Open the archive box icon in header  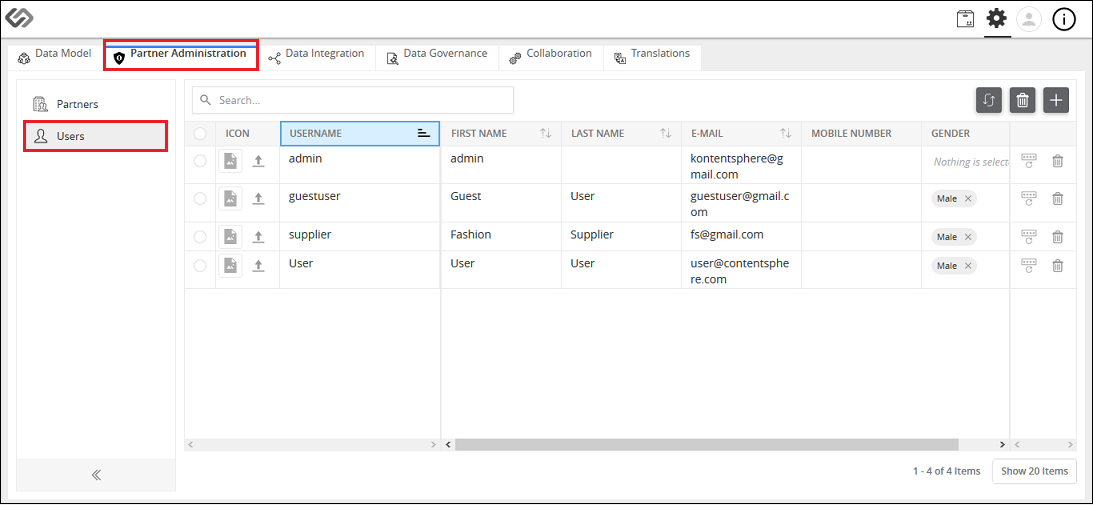coord(965,20)
